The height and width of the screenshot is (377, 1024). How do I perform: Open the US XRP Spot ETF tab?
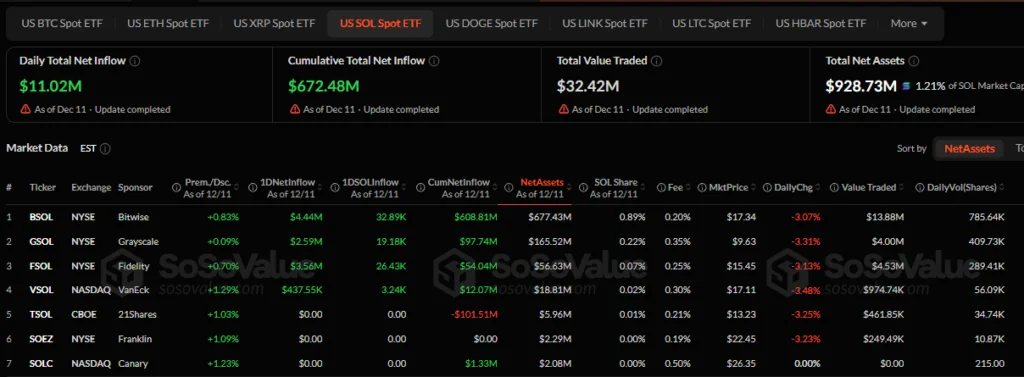[274, 24]
